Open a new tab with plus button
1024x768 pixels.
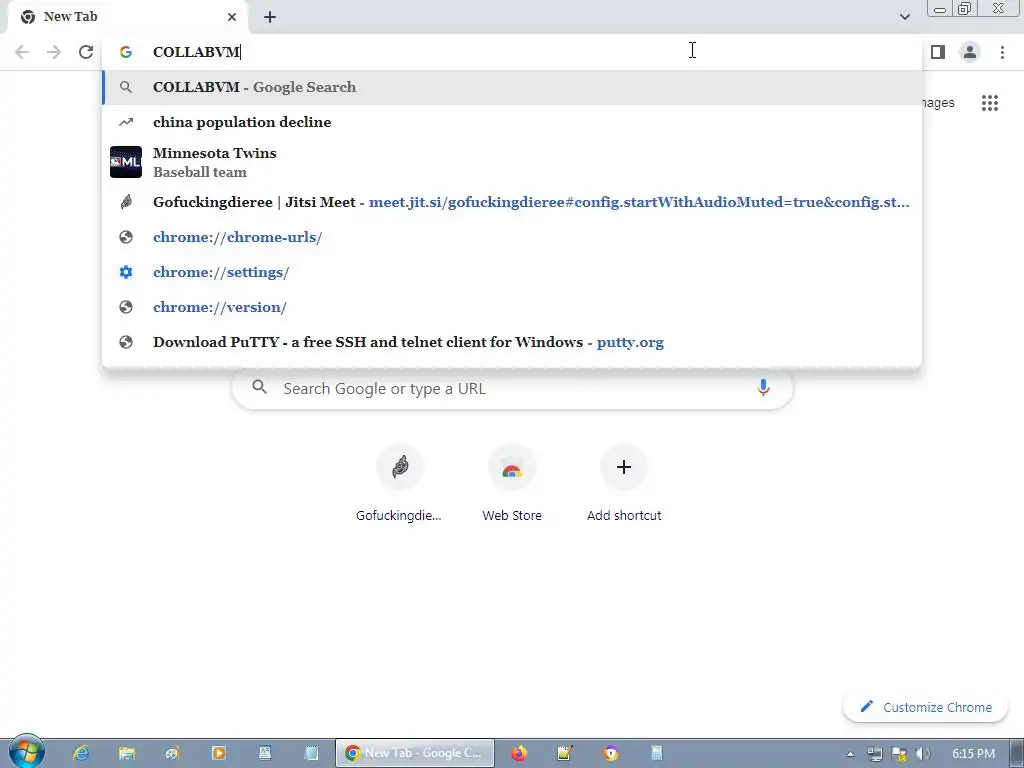pos(270,18)
